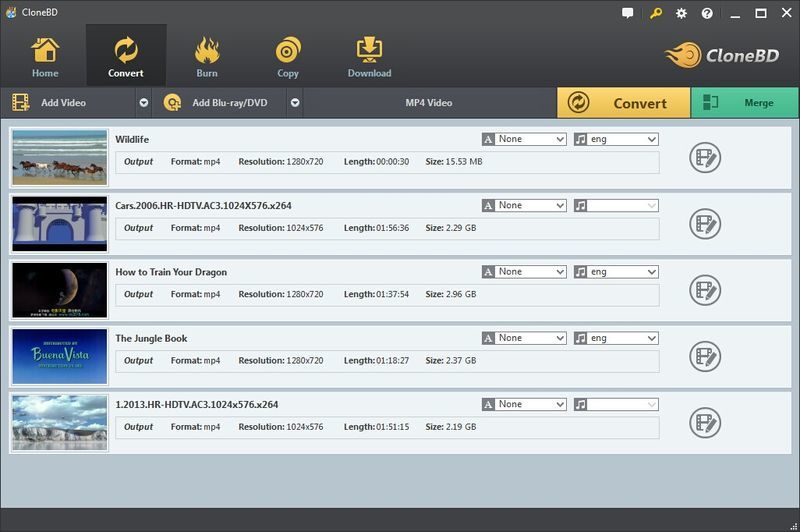Click the Wildlife subtitle A icon
The height and width of the screenshot is (532, 800).
pyautogui.click(x=488, y=139)
